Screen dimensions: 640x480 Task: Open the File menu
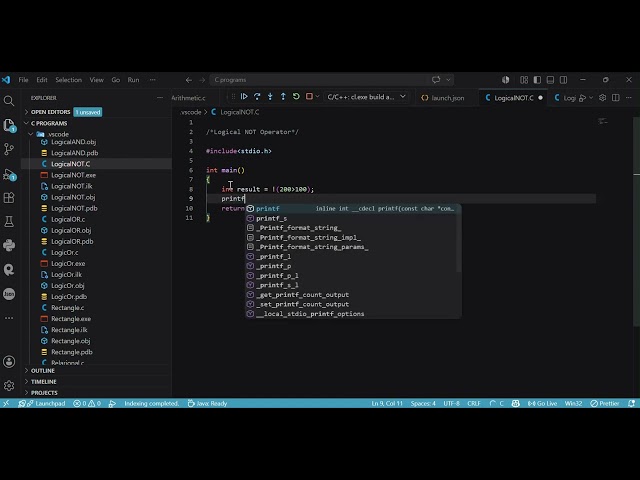click(x=23, y=80)
